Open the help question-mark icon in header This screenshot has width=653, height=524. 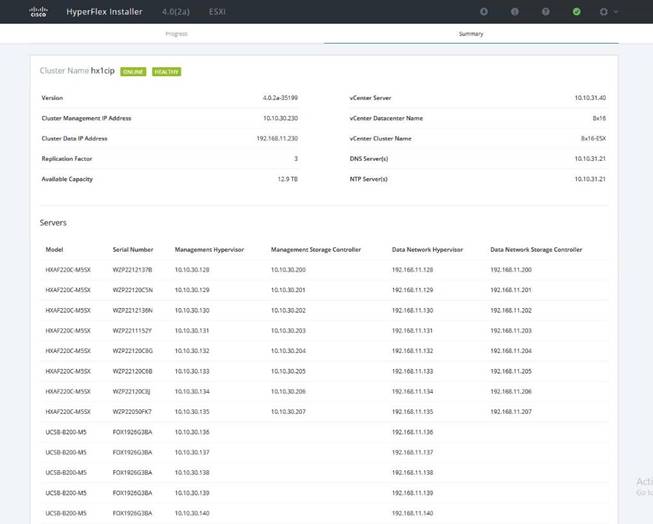click(x=546, y=12)
